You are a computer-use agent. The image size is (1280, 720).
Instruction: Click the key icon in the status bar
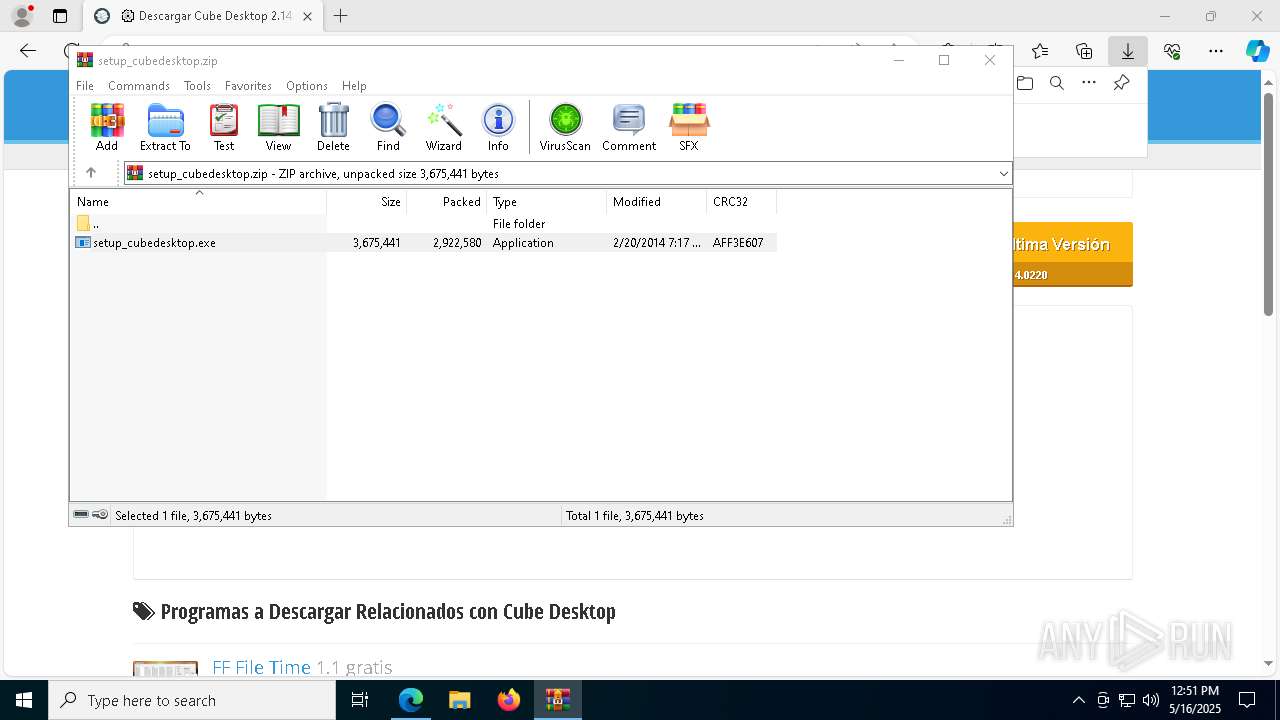(x=100, y=515)
